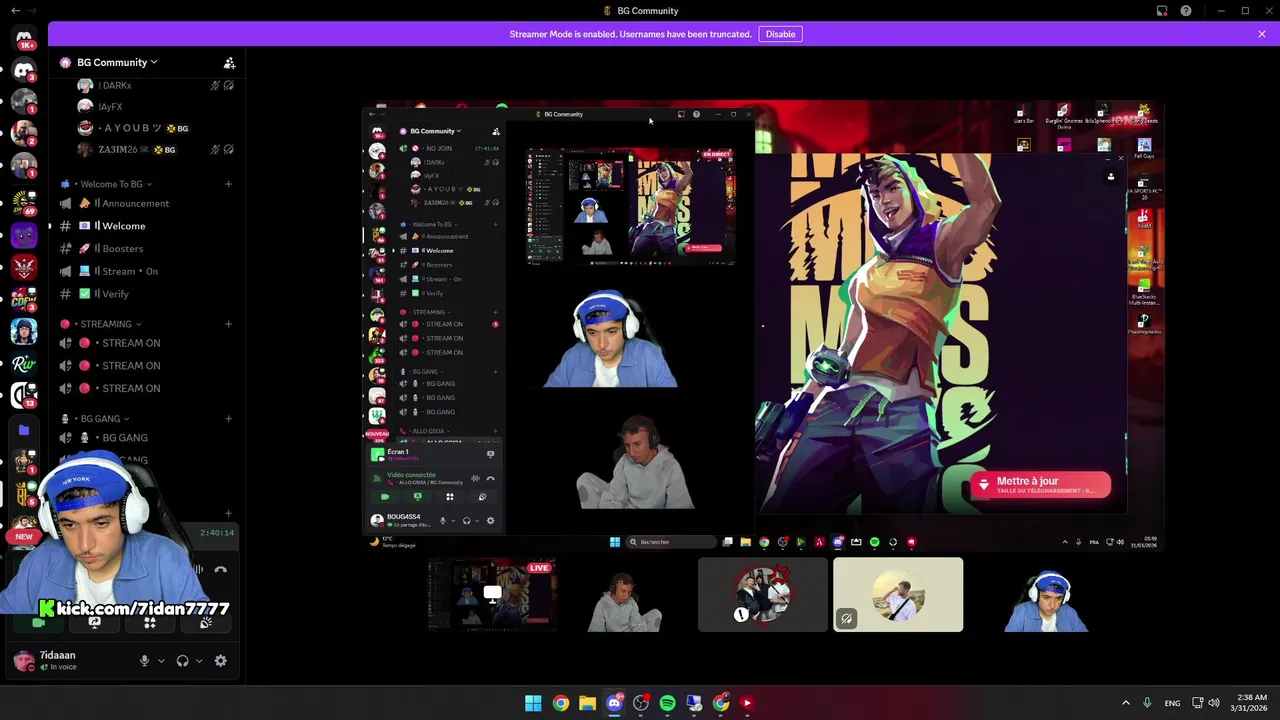Open Help icon in title bar

point(1186,11)
